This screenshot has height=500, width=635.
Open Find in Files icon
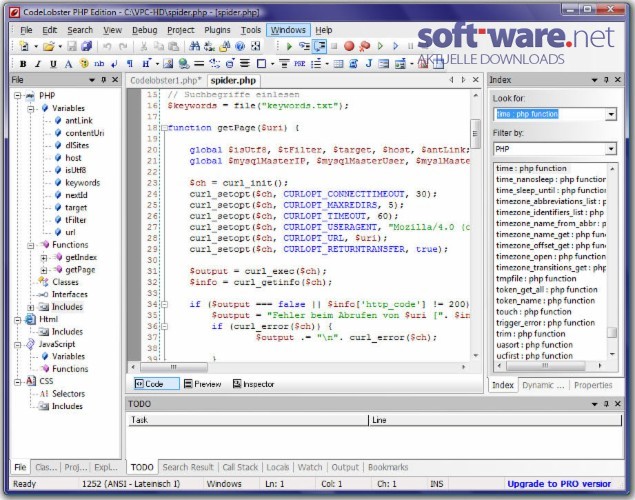(224, 46)
